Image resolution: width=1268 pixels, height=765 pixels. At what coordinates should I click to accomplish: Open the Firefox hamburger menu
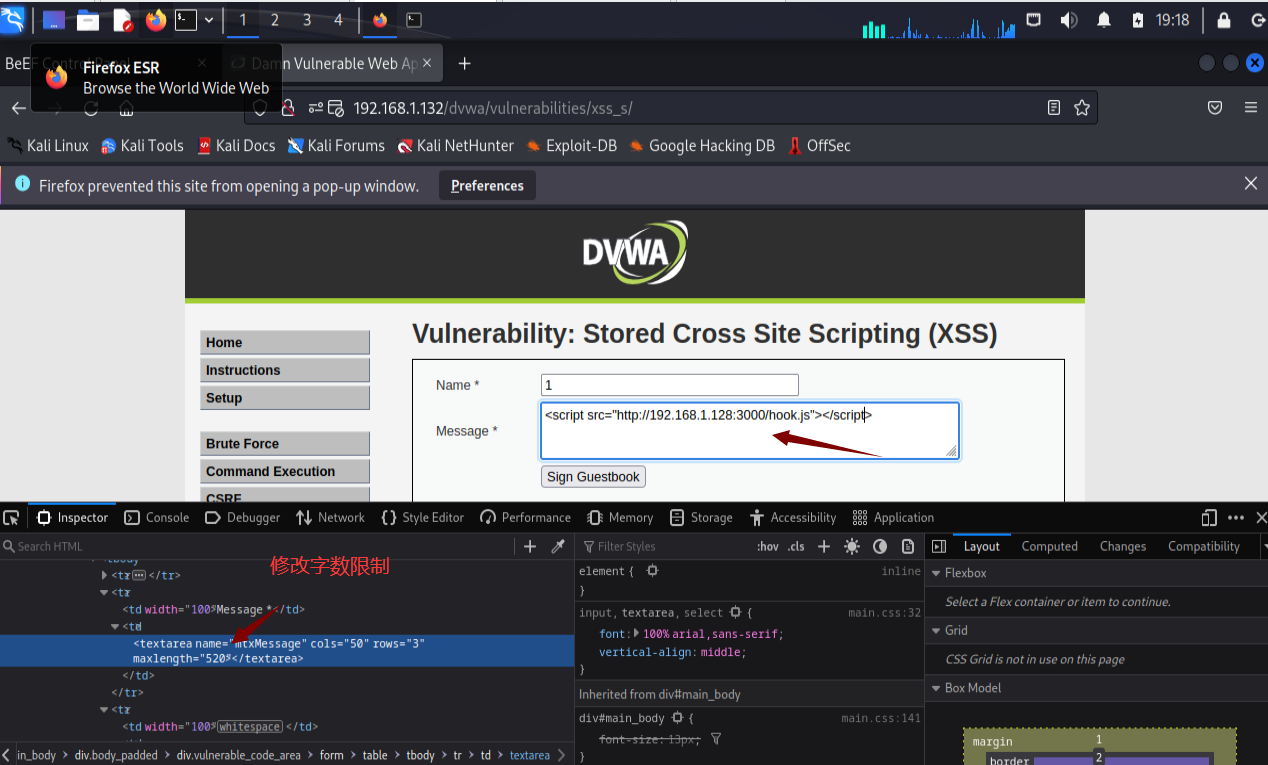point(1250,108)
